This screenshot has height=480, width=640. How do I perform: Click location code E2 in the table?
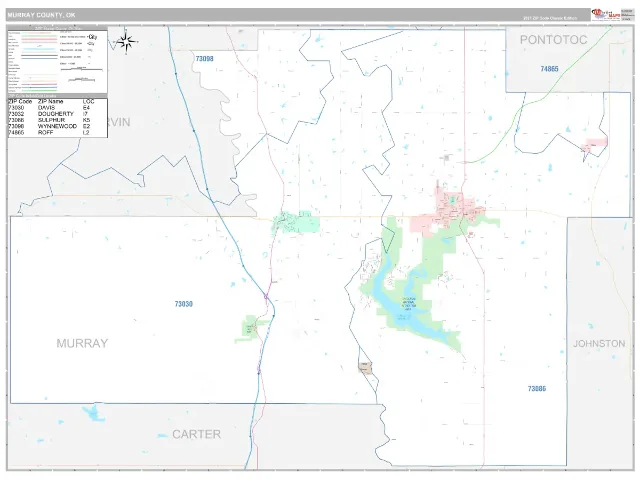(x=86, y=126)
